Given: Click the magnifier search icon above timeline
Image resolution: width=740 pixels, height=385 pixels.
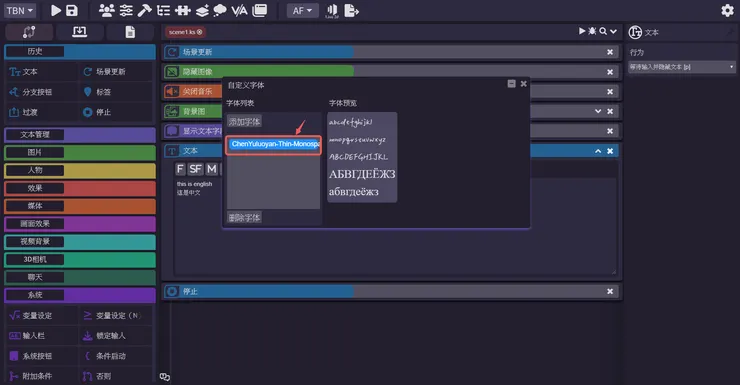Looking at the screenshot, I should tap(603, 32).
